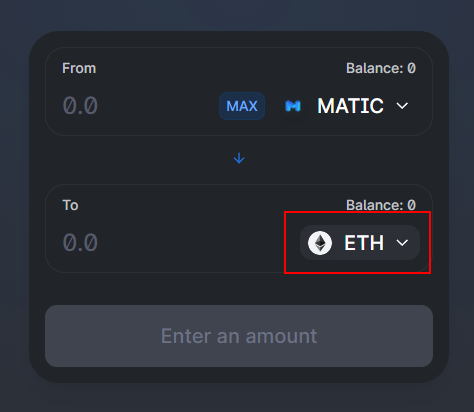Image resolution: width=474 pixels, height=412 pixels.
Task: Click the MAX amount button
Action: pyautogui.click(x=242, y=106)
